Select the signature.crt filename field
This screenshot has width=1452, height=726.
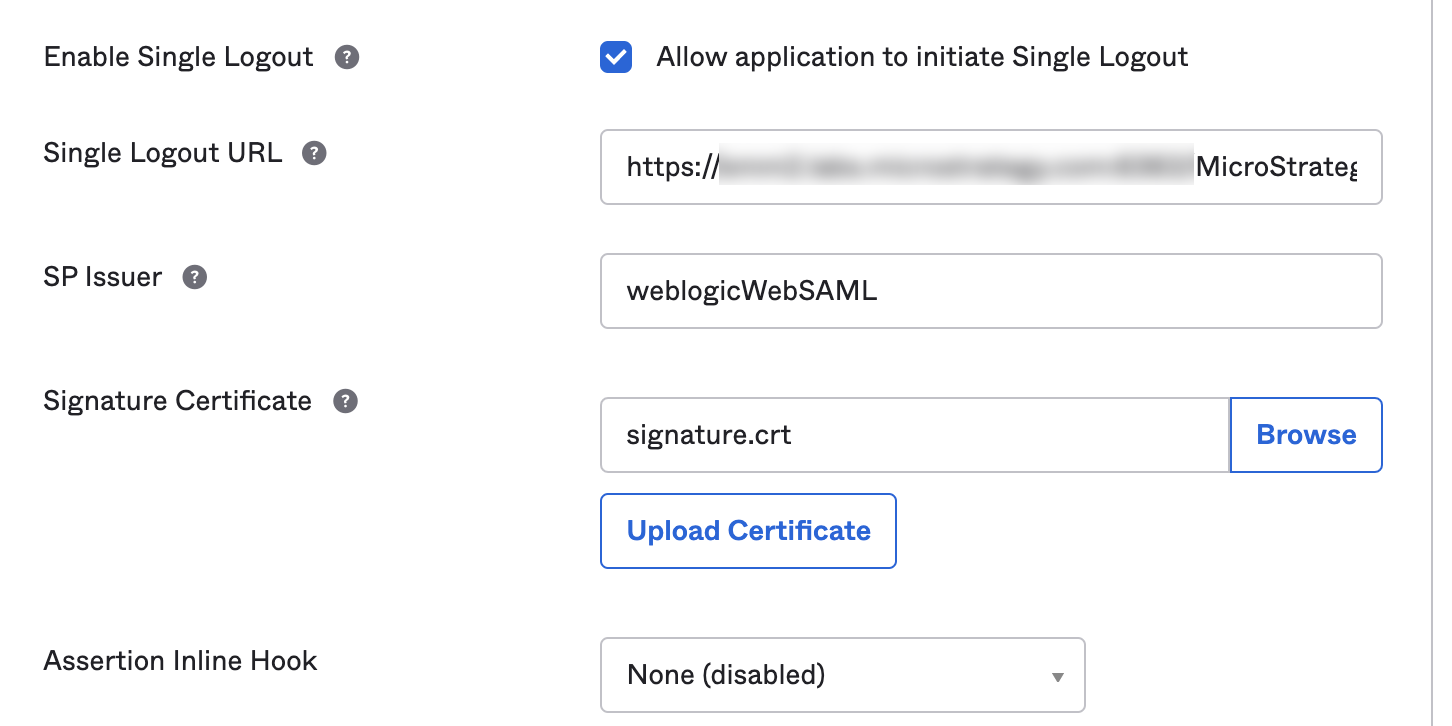click(x=913, y=434)
